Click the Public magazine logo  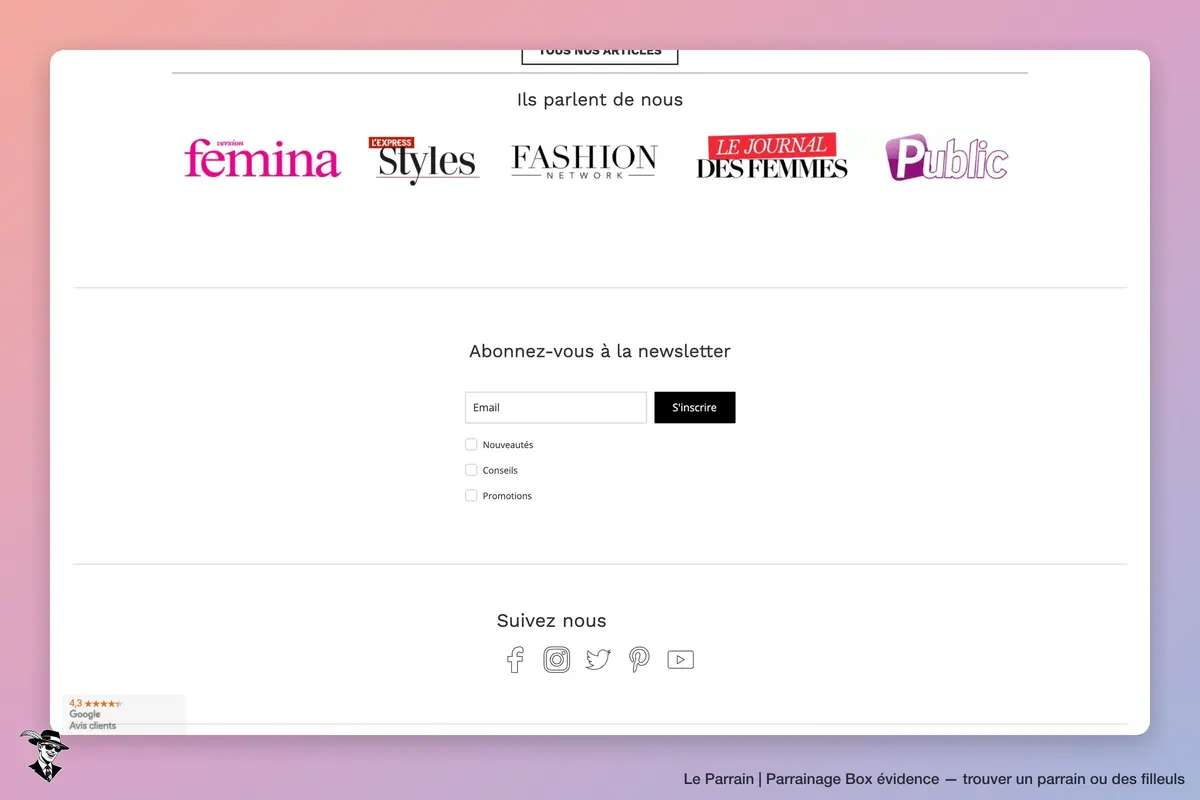[x=947, y=158]
